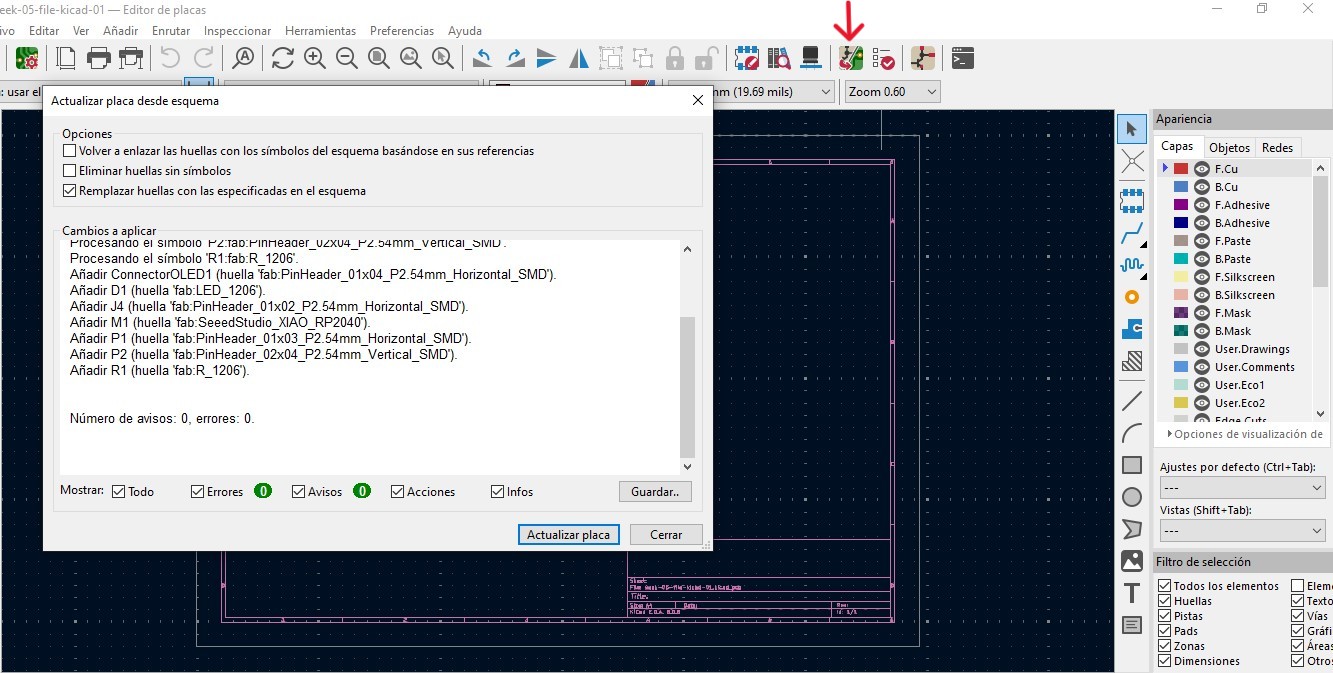
Task: Select the Draw rectangle tool
Action: (x=1132, y=465)
